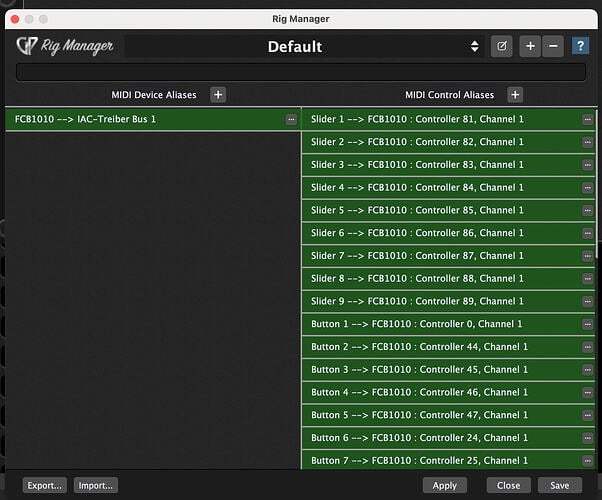Click the Rig Manager logo
This screenshot has width=602, height=500.
(x=64, y=46)
